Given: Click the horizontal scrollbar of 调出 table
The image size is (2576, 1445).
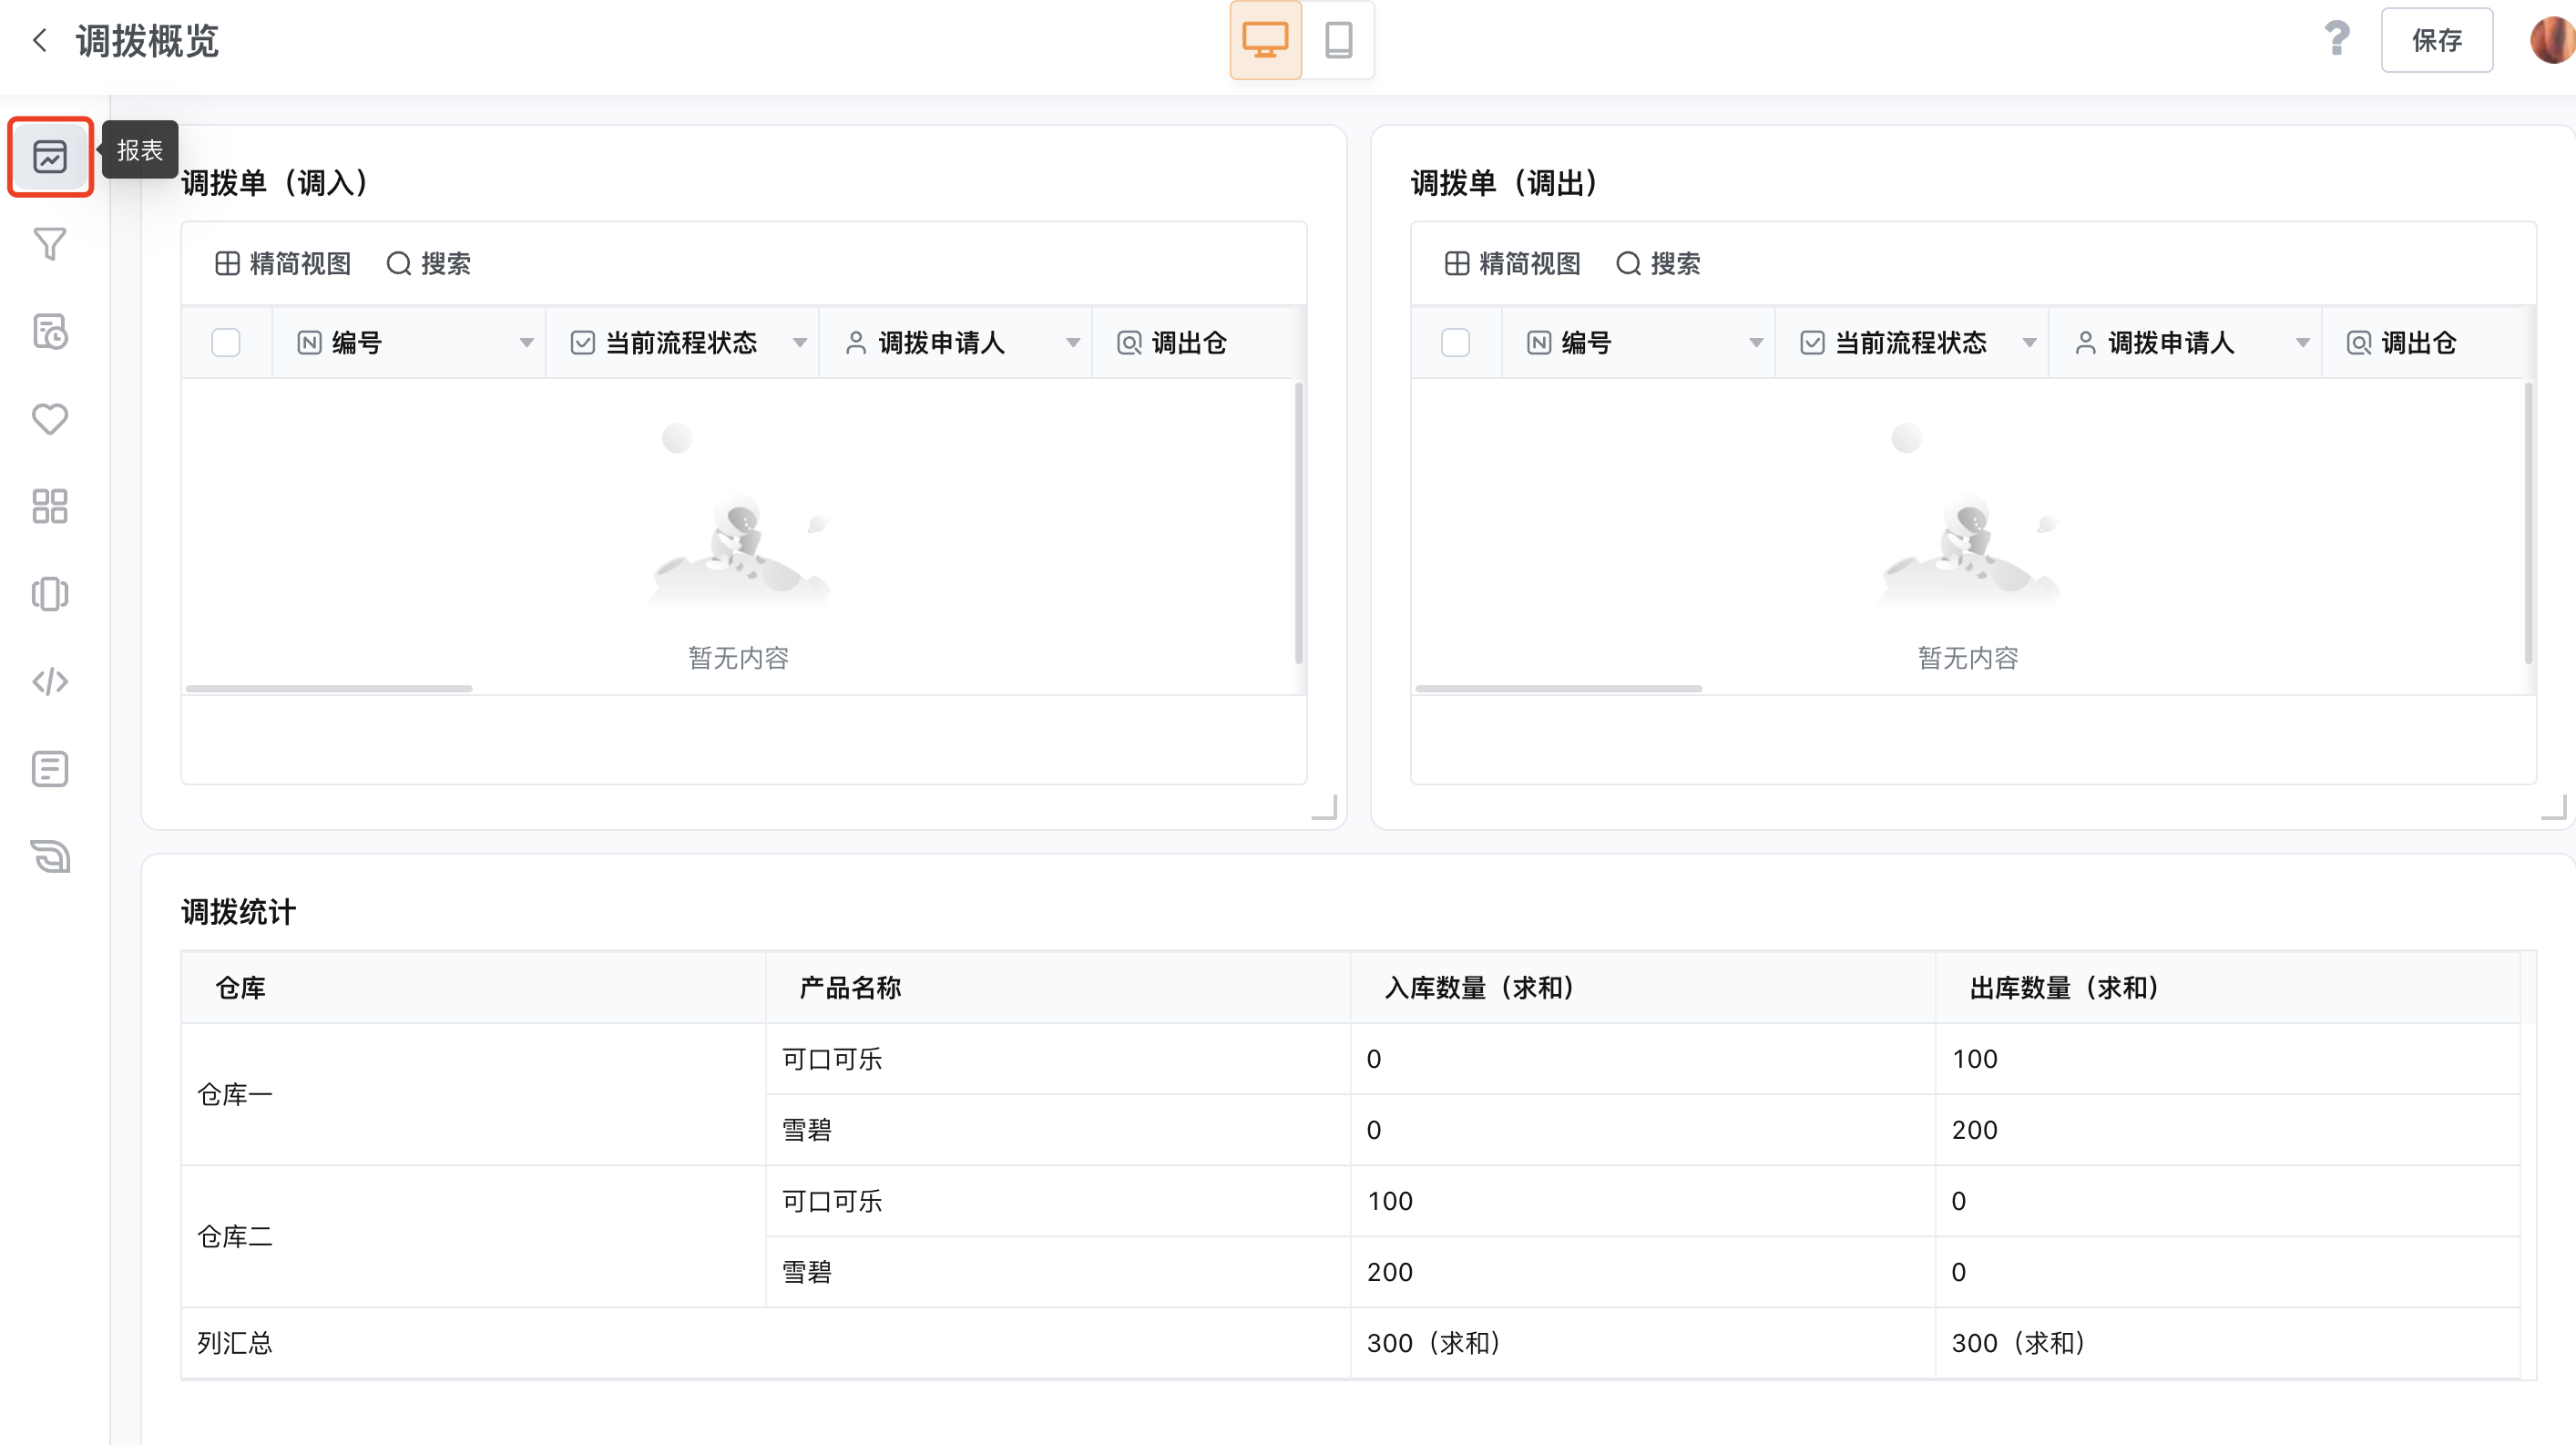Looking at the screenshot, I should click(1558, 689).
